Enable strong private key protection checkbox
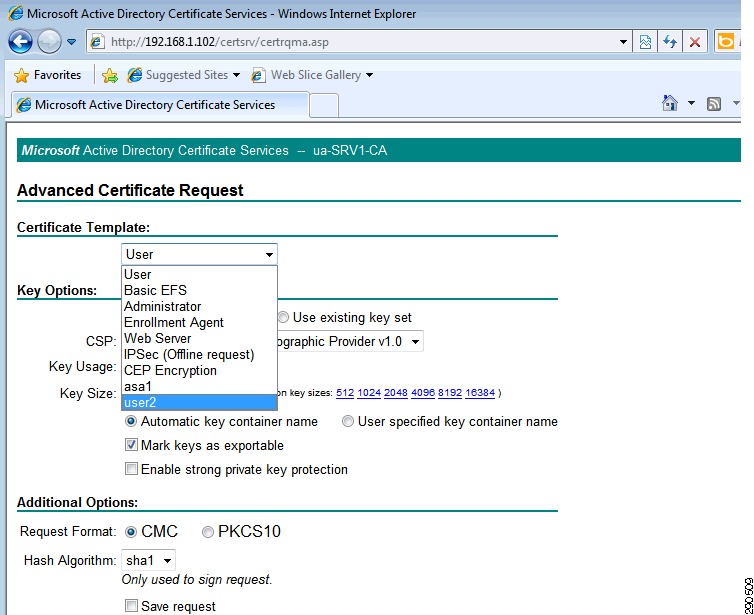This screenshot has width=754, height=615. click(x=131, y=469)
